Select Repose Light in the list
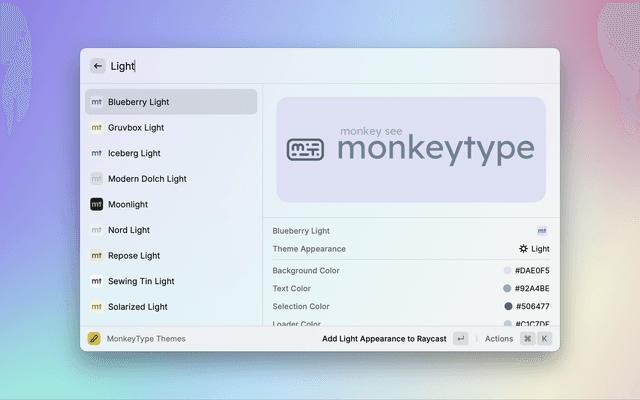 point(134,256)
